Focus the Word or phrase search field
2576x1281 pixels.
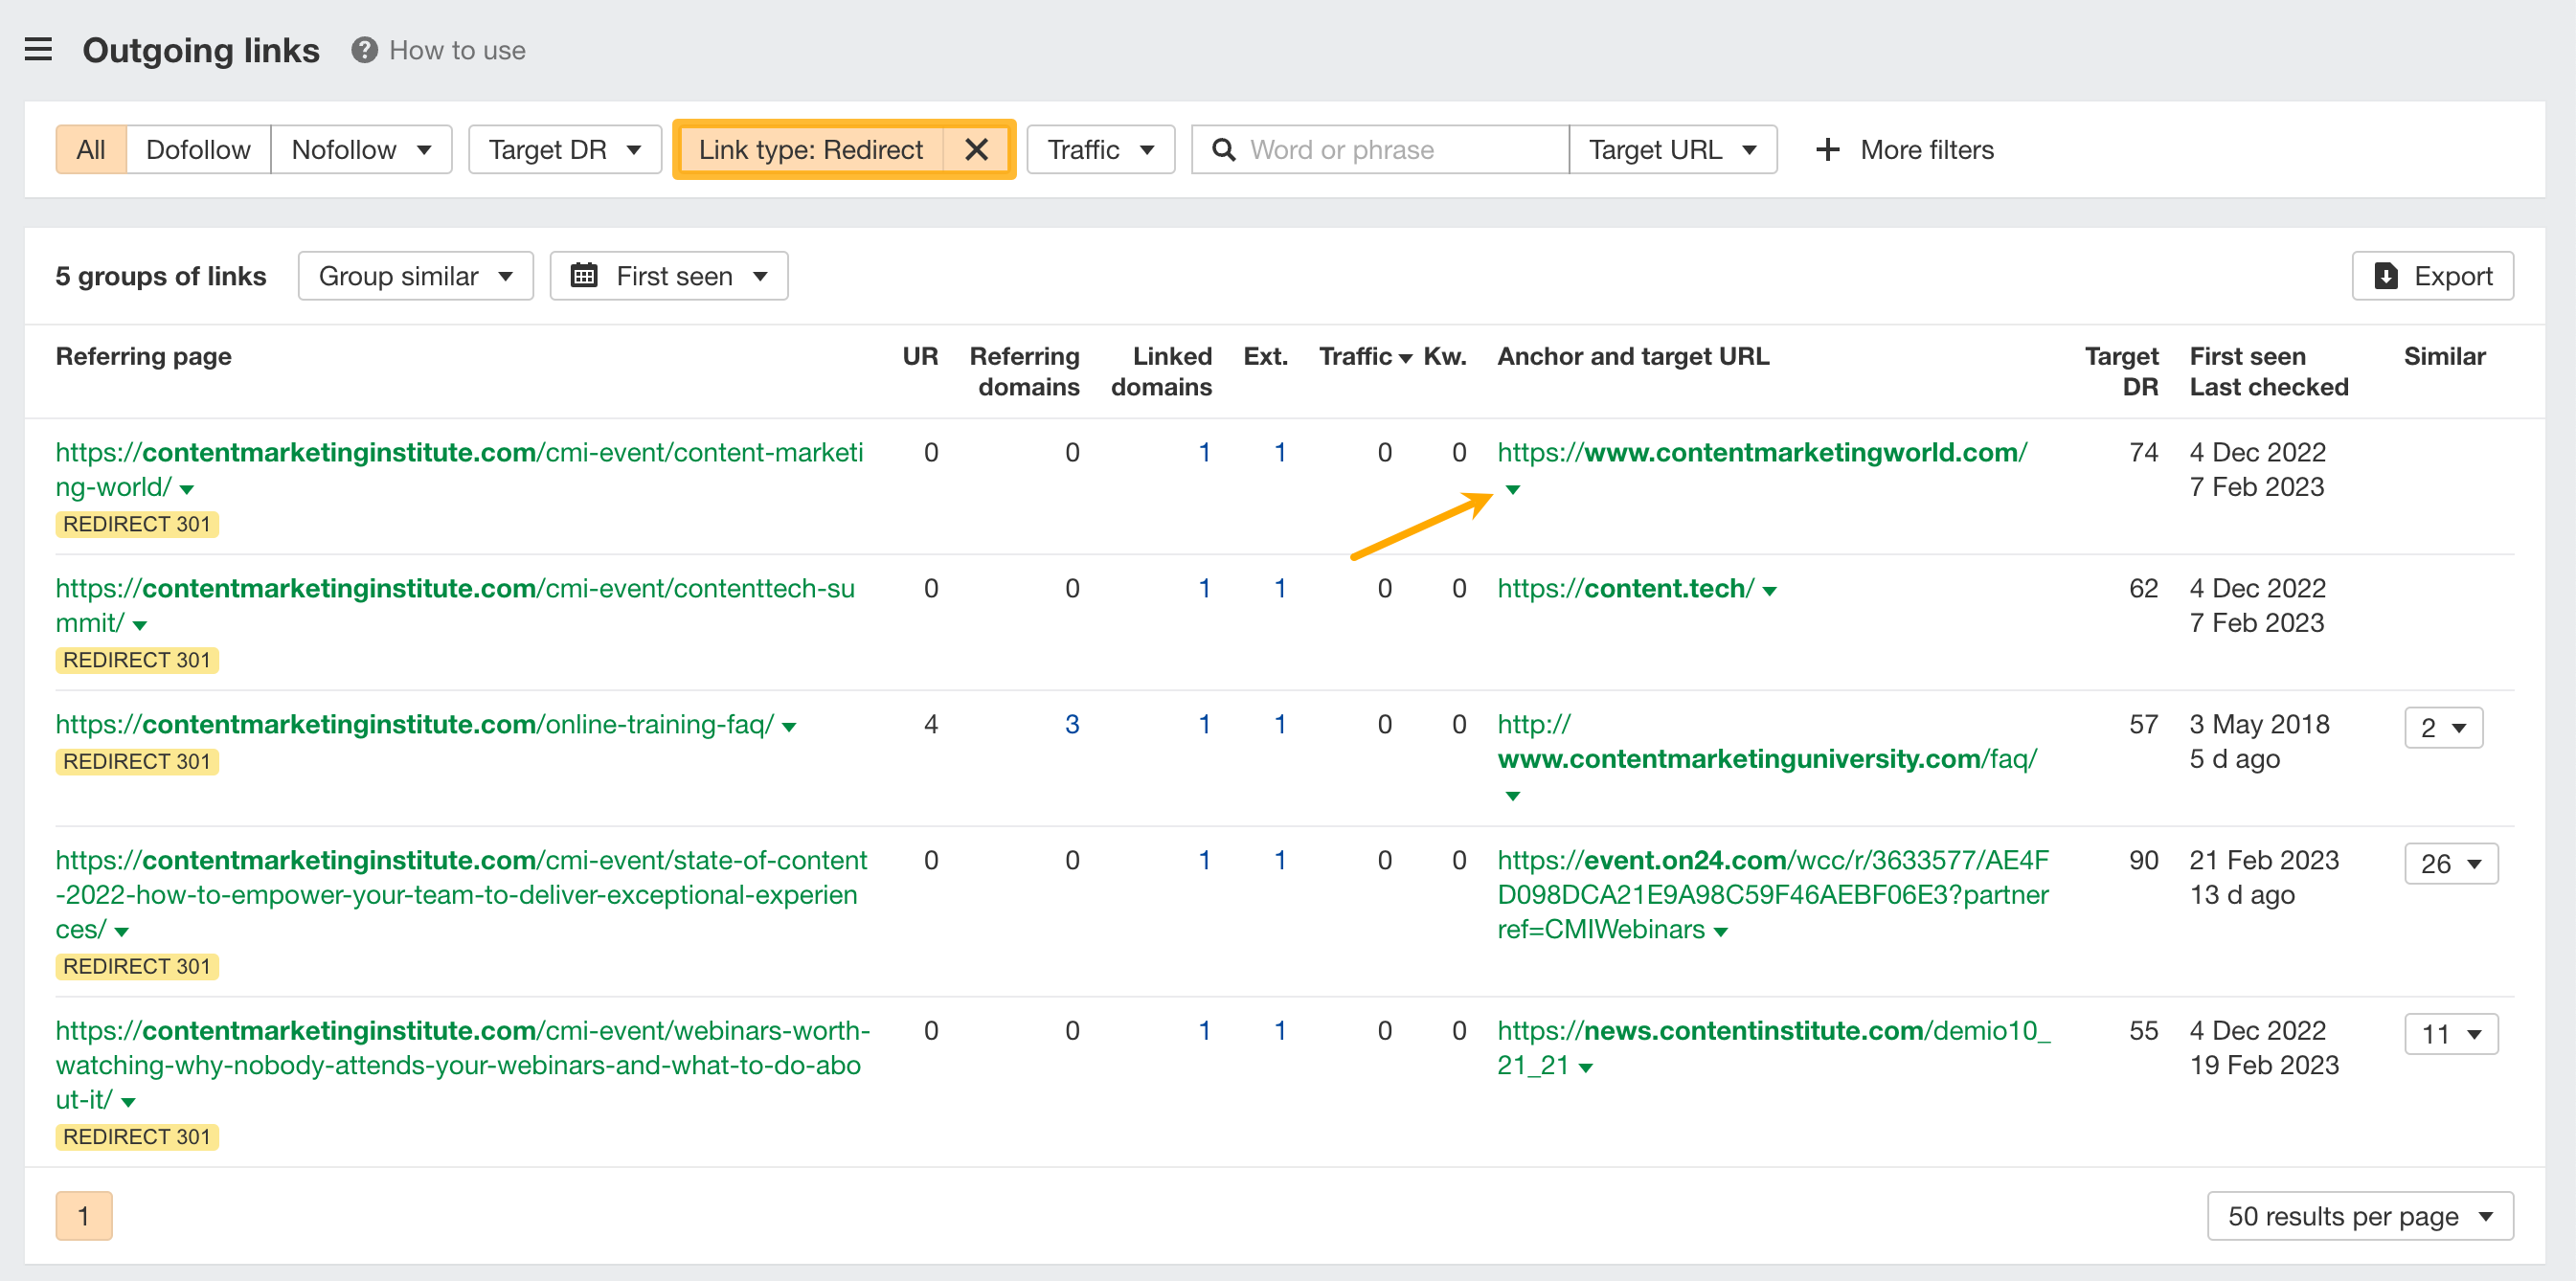coord(1380,150)
